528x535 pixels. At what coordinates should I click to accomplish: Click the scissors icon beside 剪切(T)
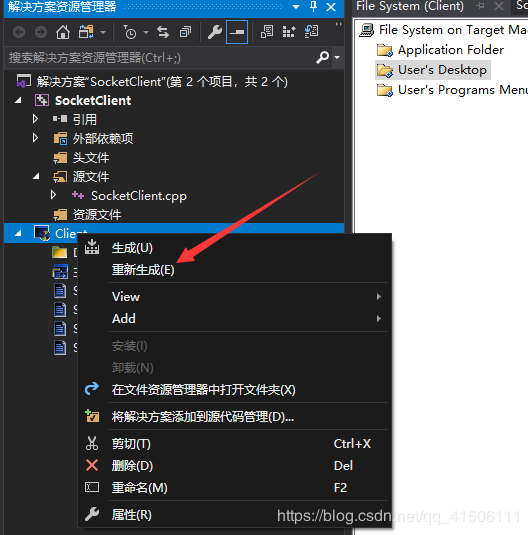tap(92, 443)
